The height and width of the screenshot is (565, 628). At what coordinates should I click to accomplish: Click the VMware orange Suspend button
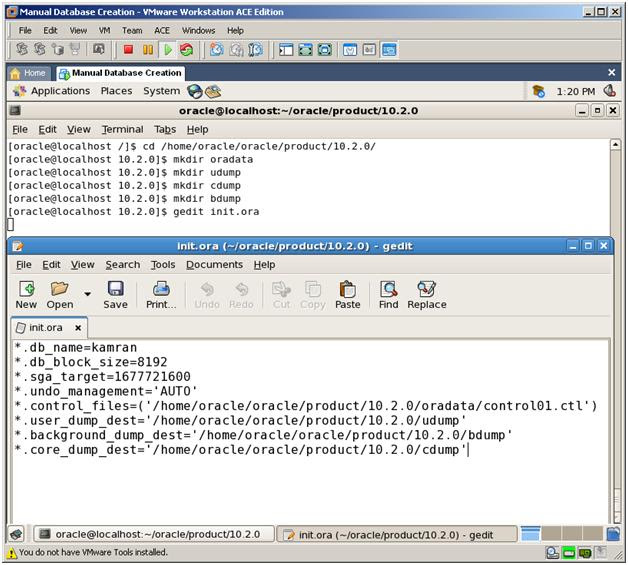pyautogui.click(x=148, y=50)
